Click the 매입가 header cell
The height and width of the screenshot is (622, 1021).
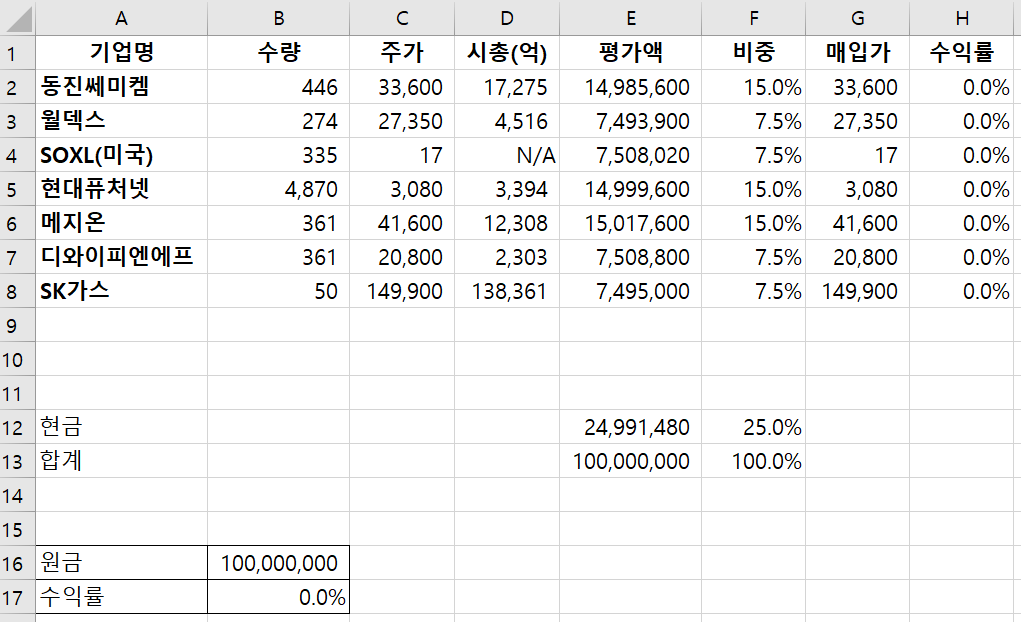click(x=858, y=53)
